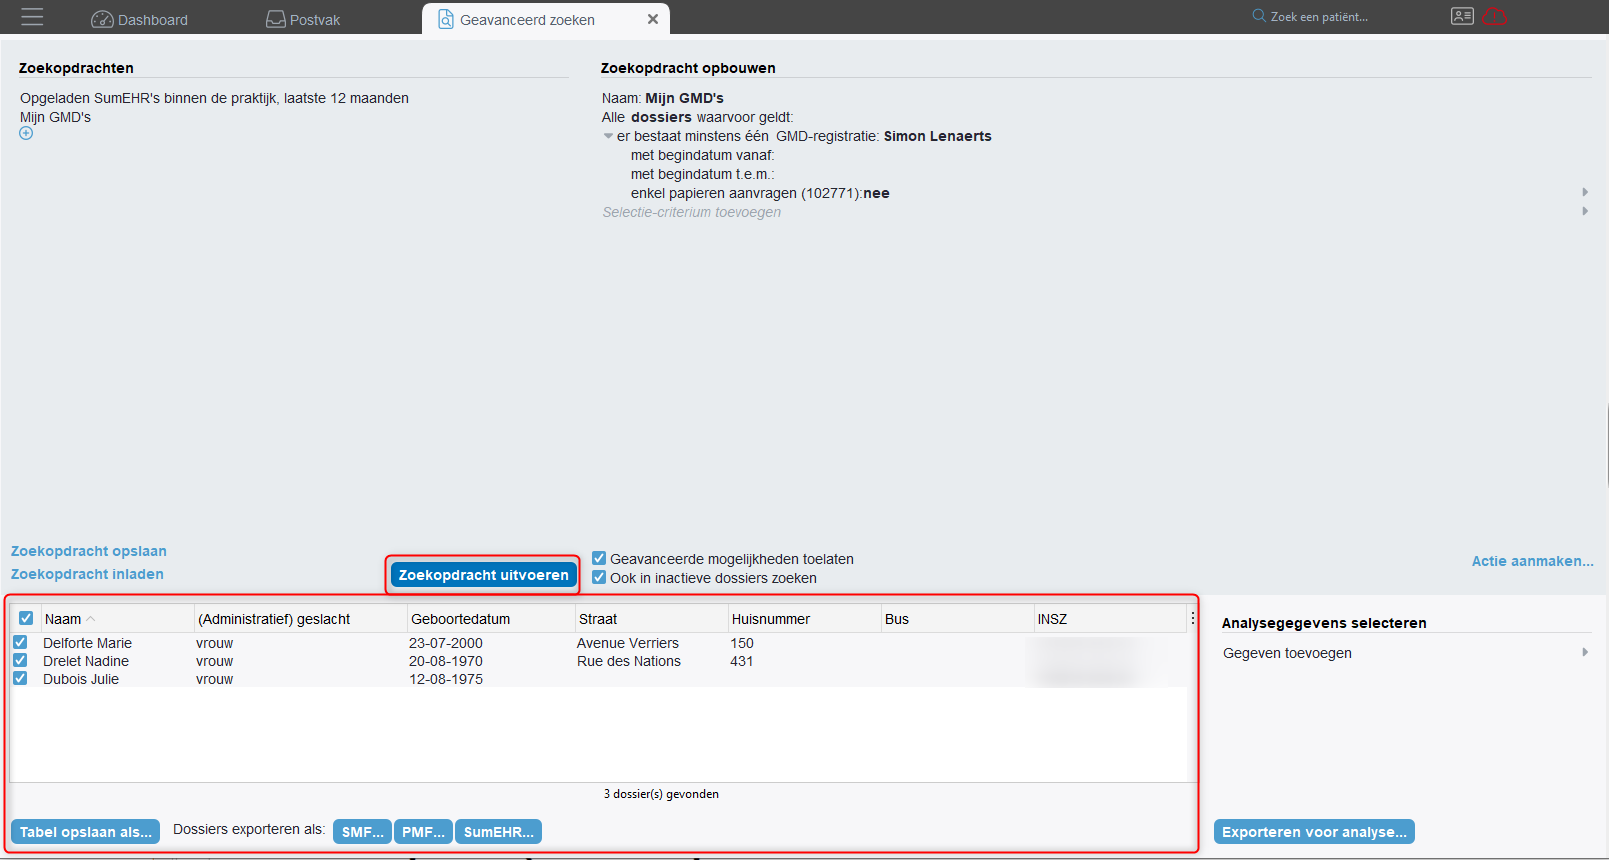
Task: Select the Opgeladen SumEHR's saved query
Action: (x=214, y=98)
